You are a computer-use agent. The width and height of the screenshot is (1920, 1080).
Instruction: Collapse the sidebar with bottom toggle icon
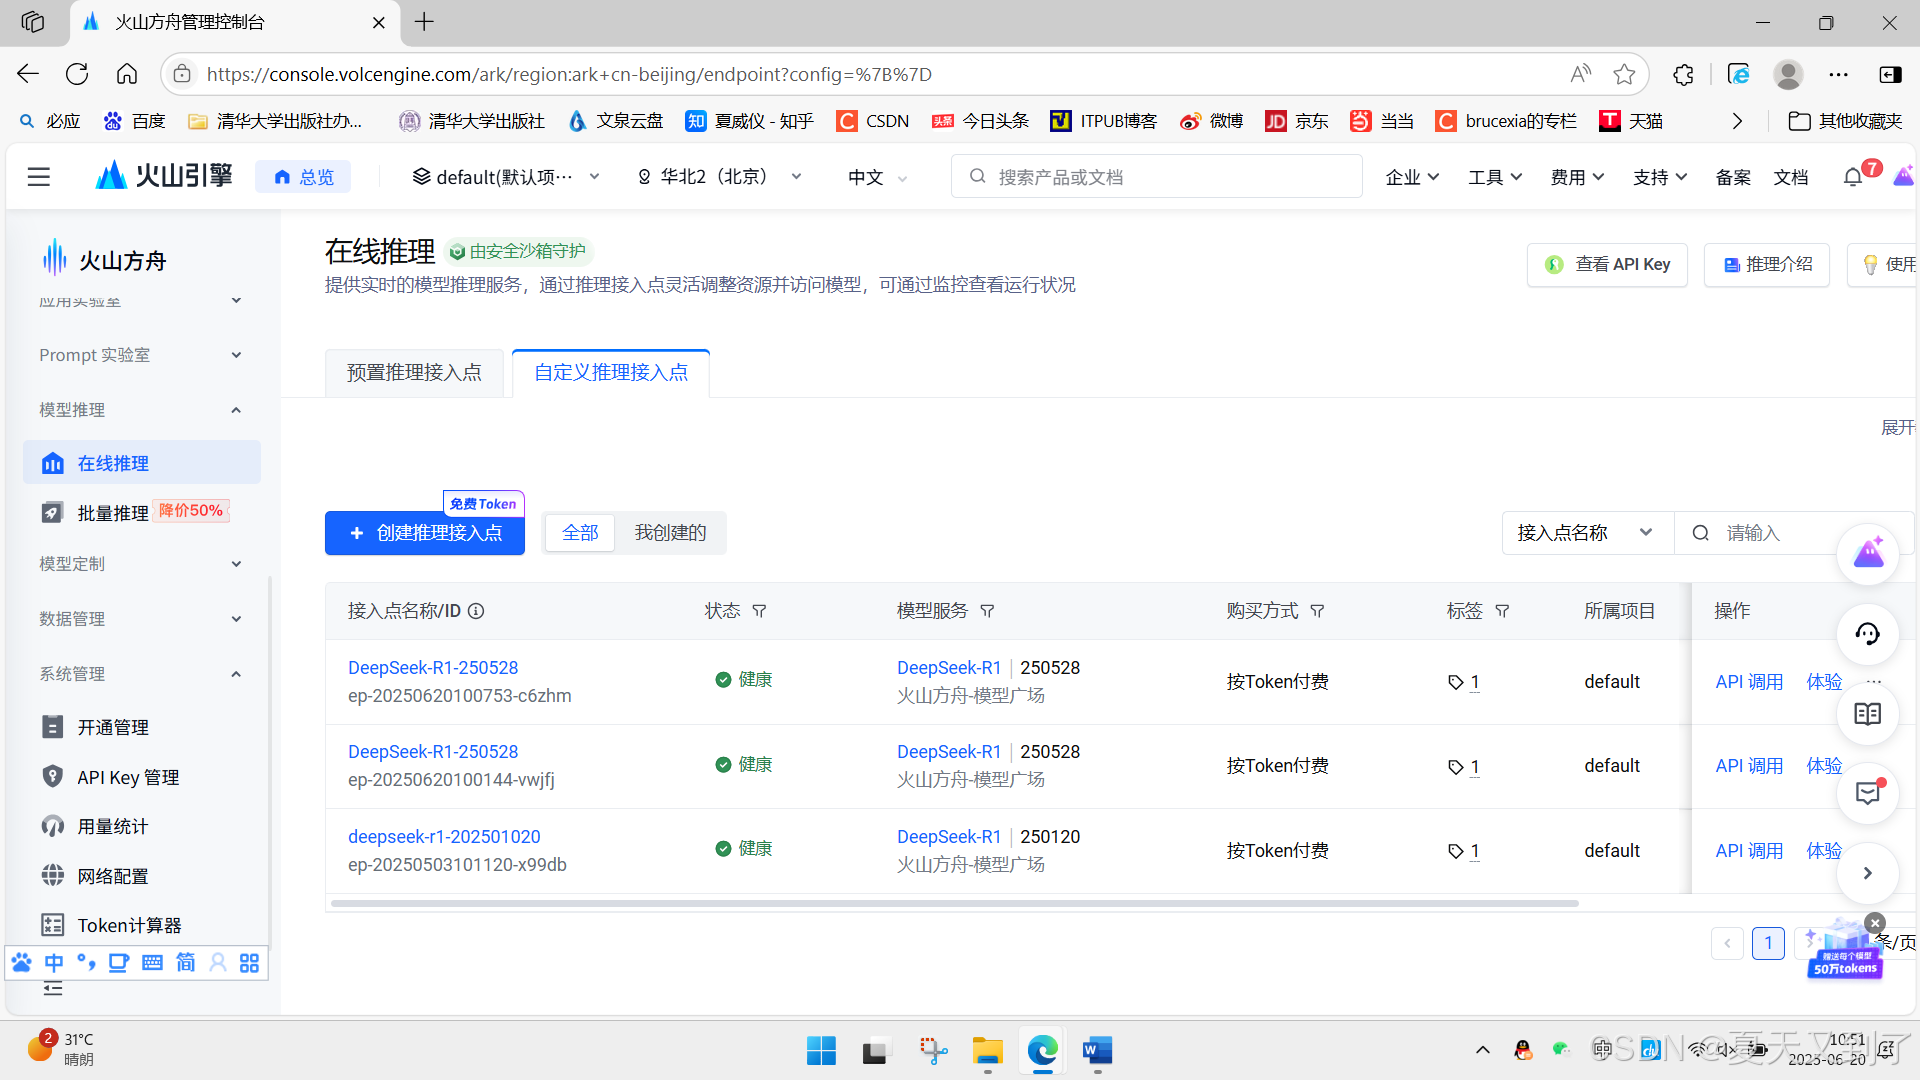(x=53, y=989)
